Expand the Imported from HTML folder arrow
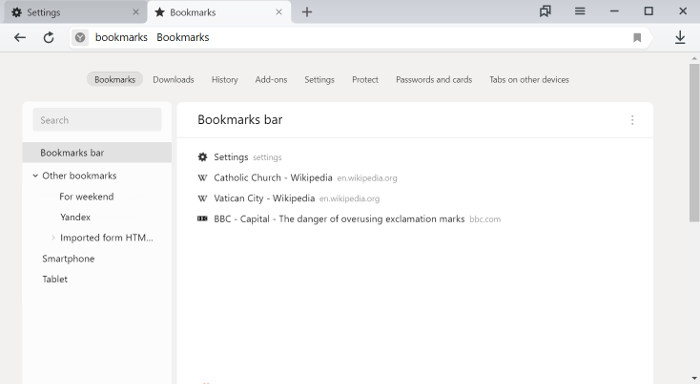 point(53,238)
